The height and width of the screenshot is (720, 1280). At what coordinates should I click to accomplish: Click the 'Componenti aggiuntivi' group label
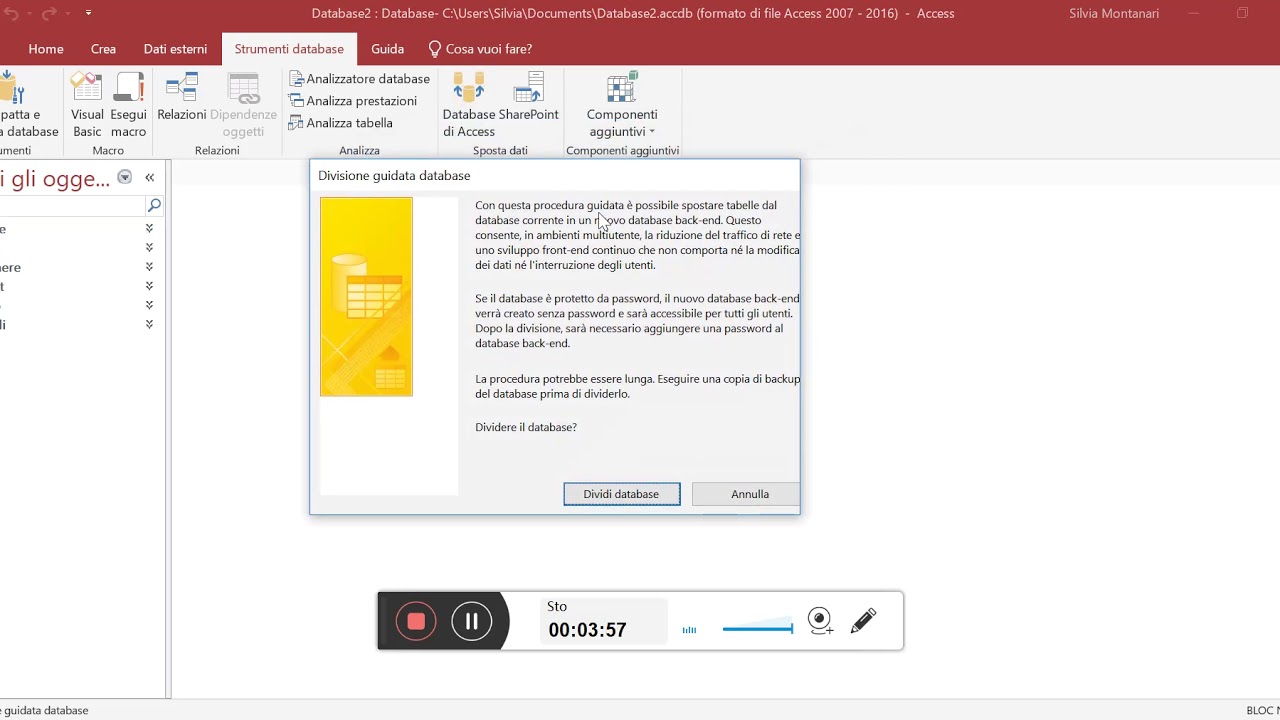[622, 151]
